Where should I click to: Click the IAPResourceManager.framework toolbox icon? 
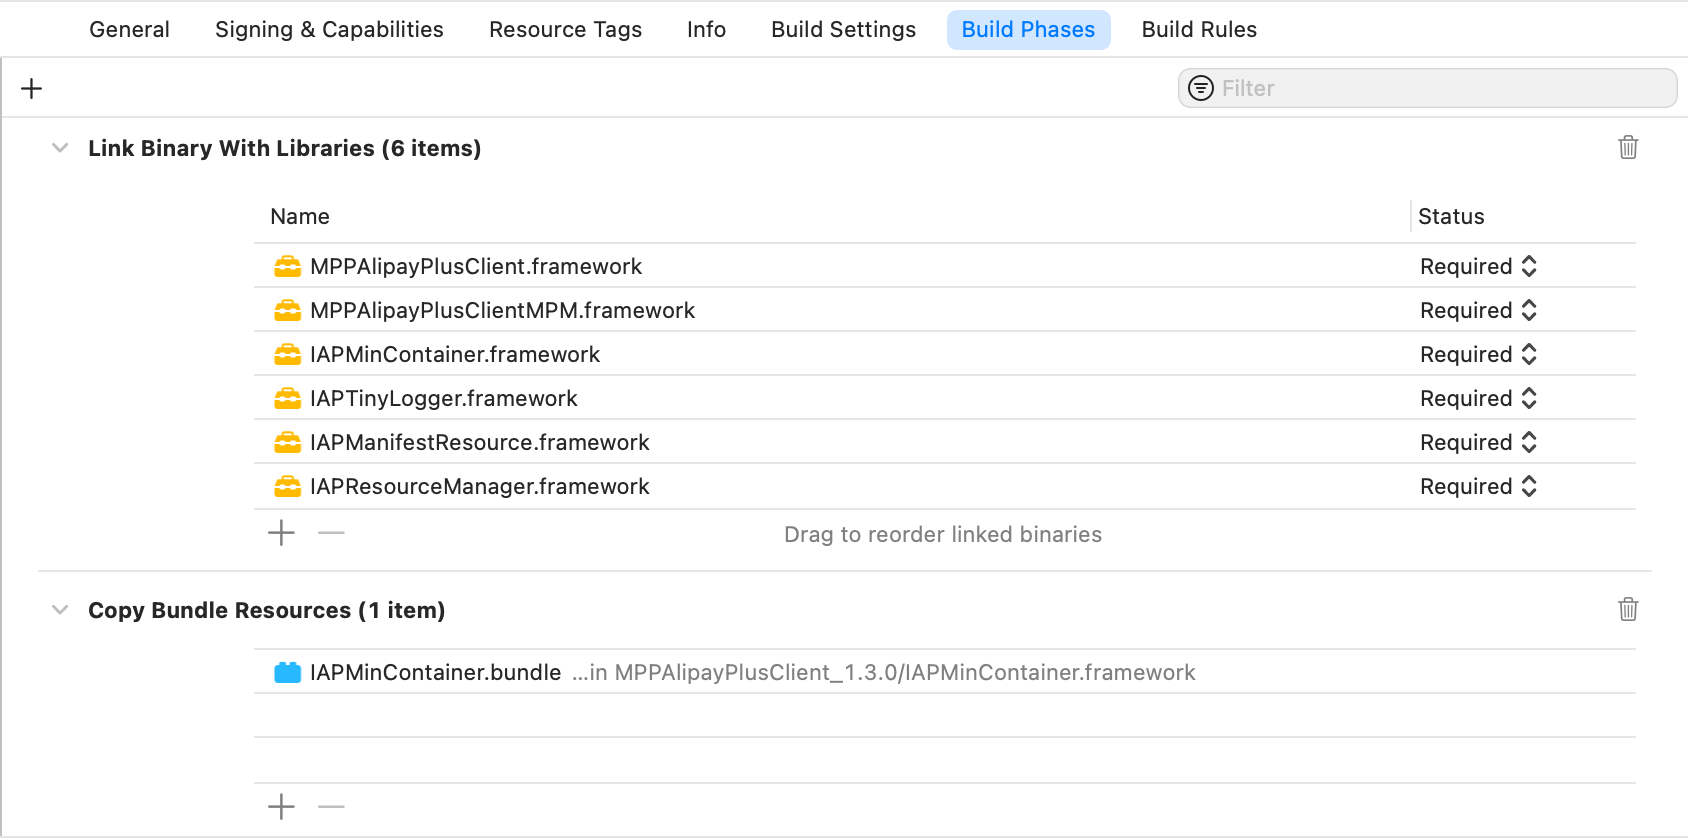coord(288,486)
